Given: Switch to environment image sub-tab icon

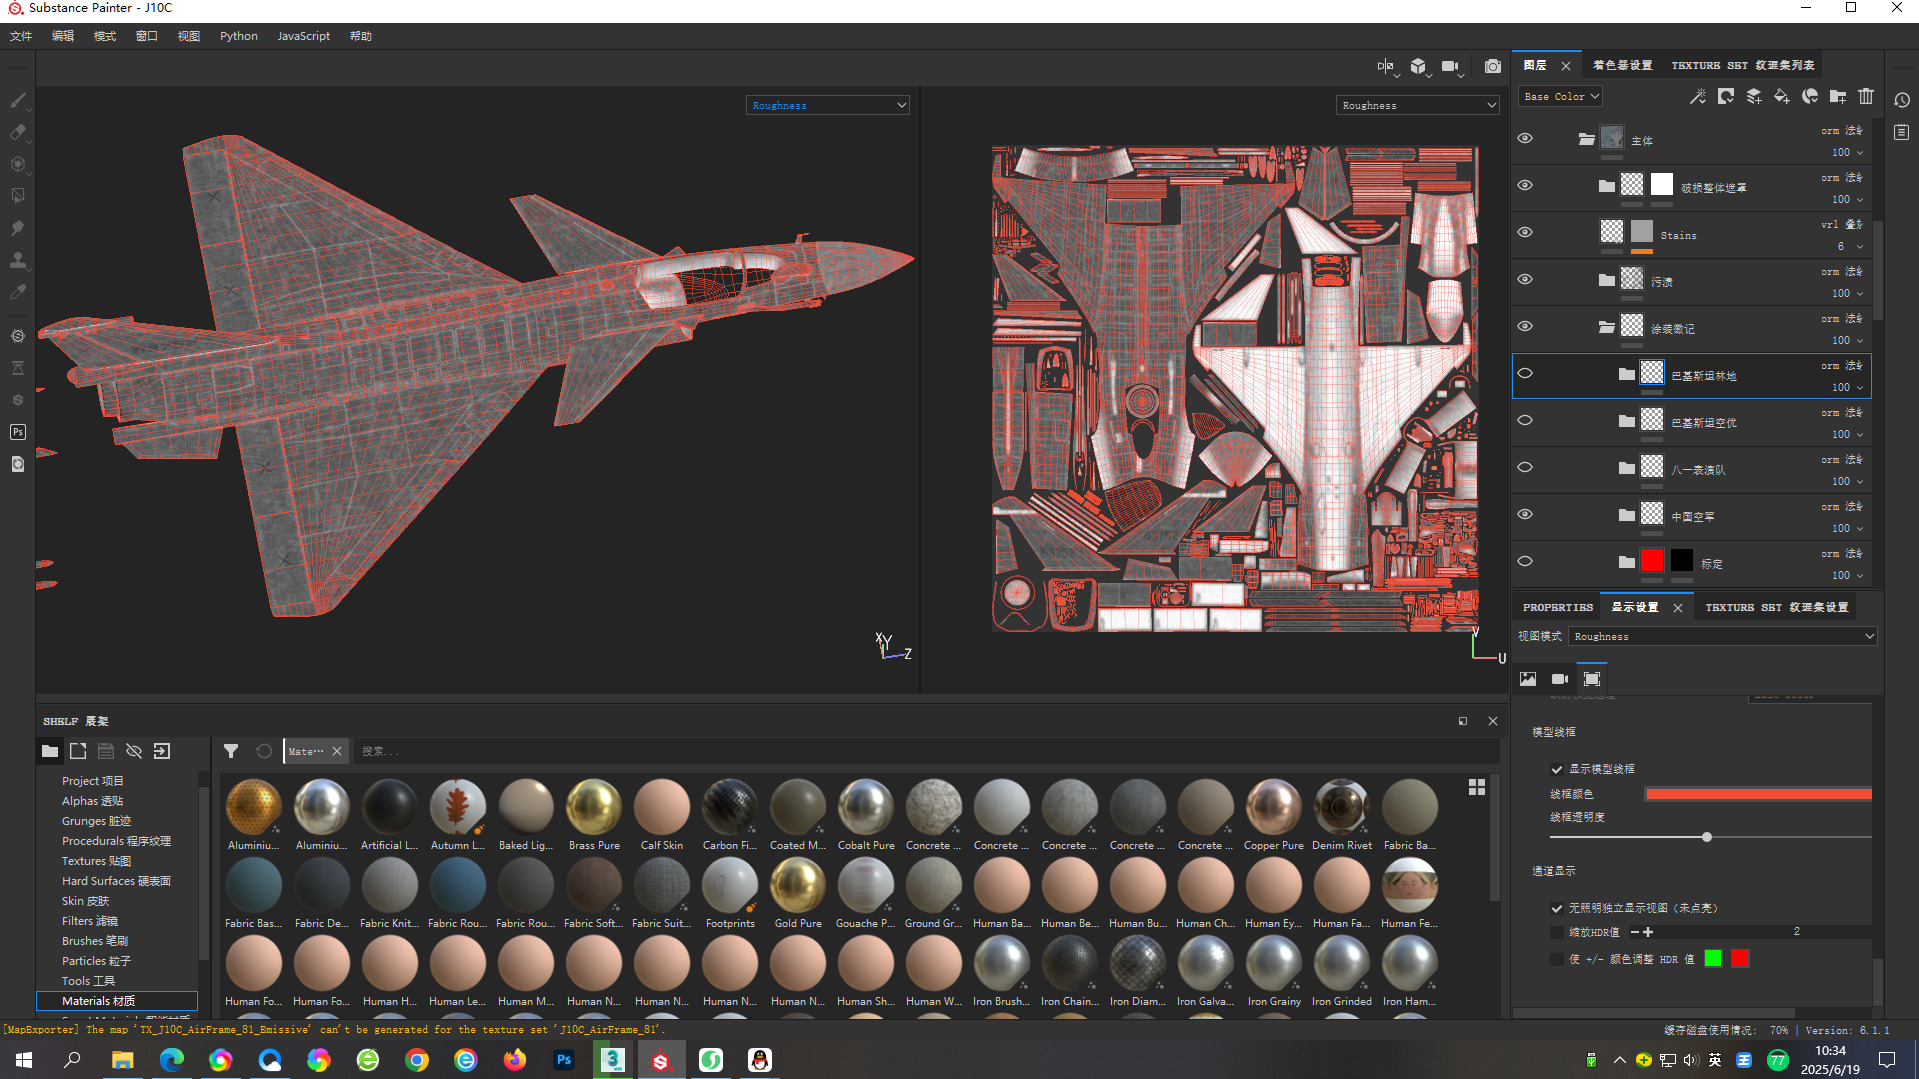Looking at the screenshot, I should click(1528, 679).
